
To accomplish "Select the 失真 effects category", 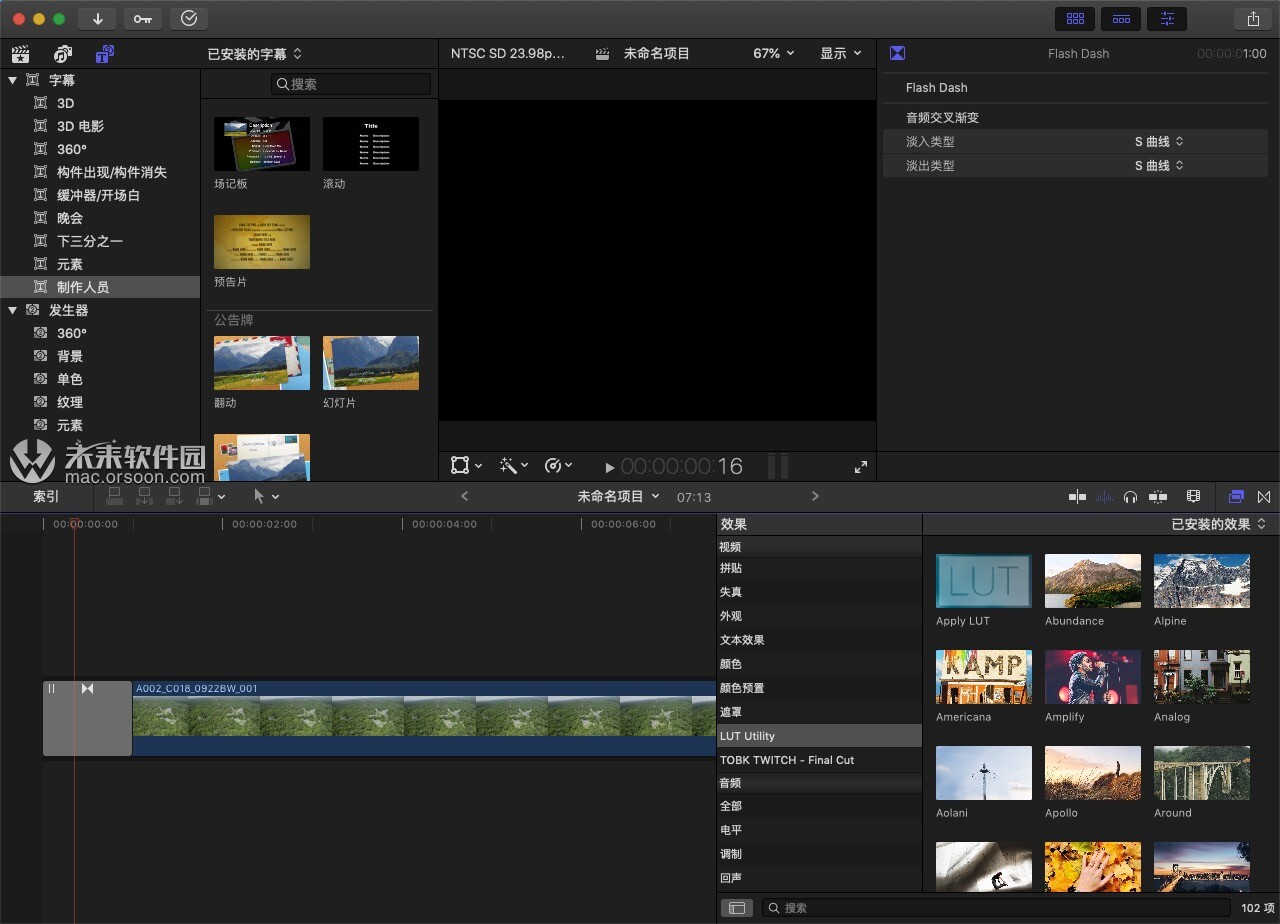I will click(819, 592).
